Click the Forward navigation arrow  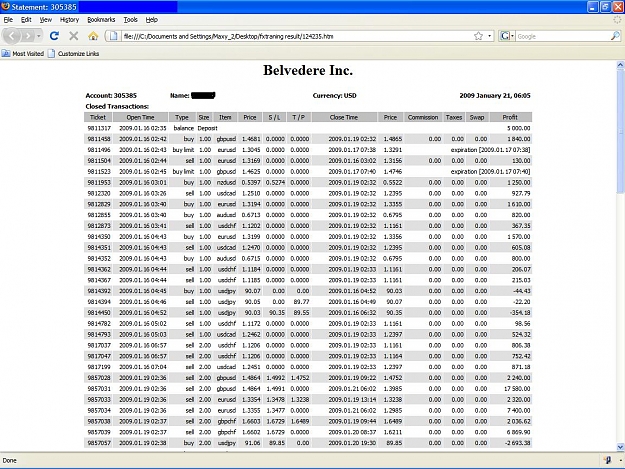[28, 36]
